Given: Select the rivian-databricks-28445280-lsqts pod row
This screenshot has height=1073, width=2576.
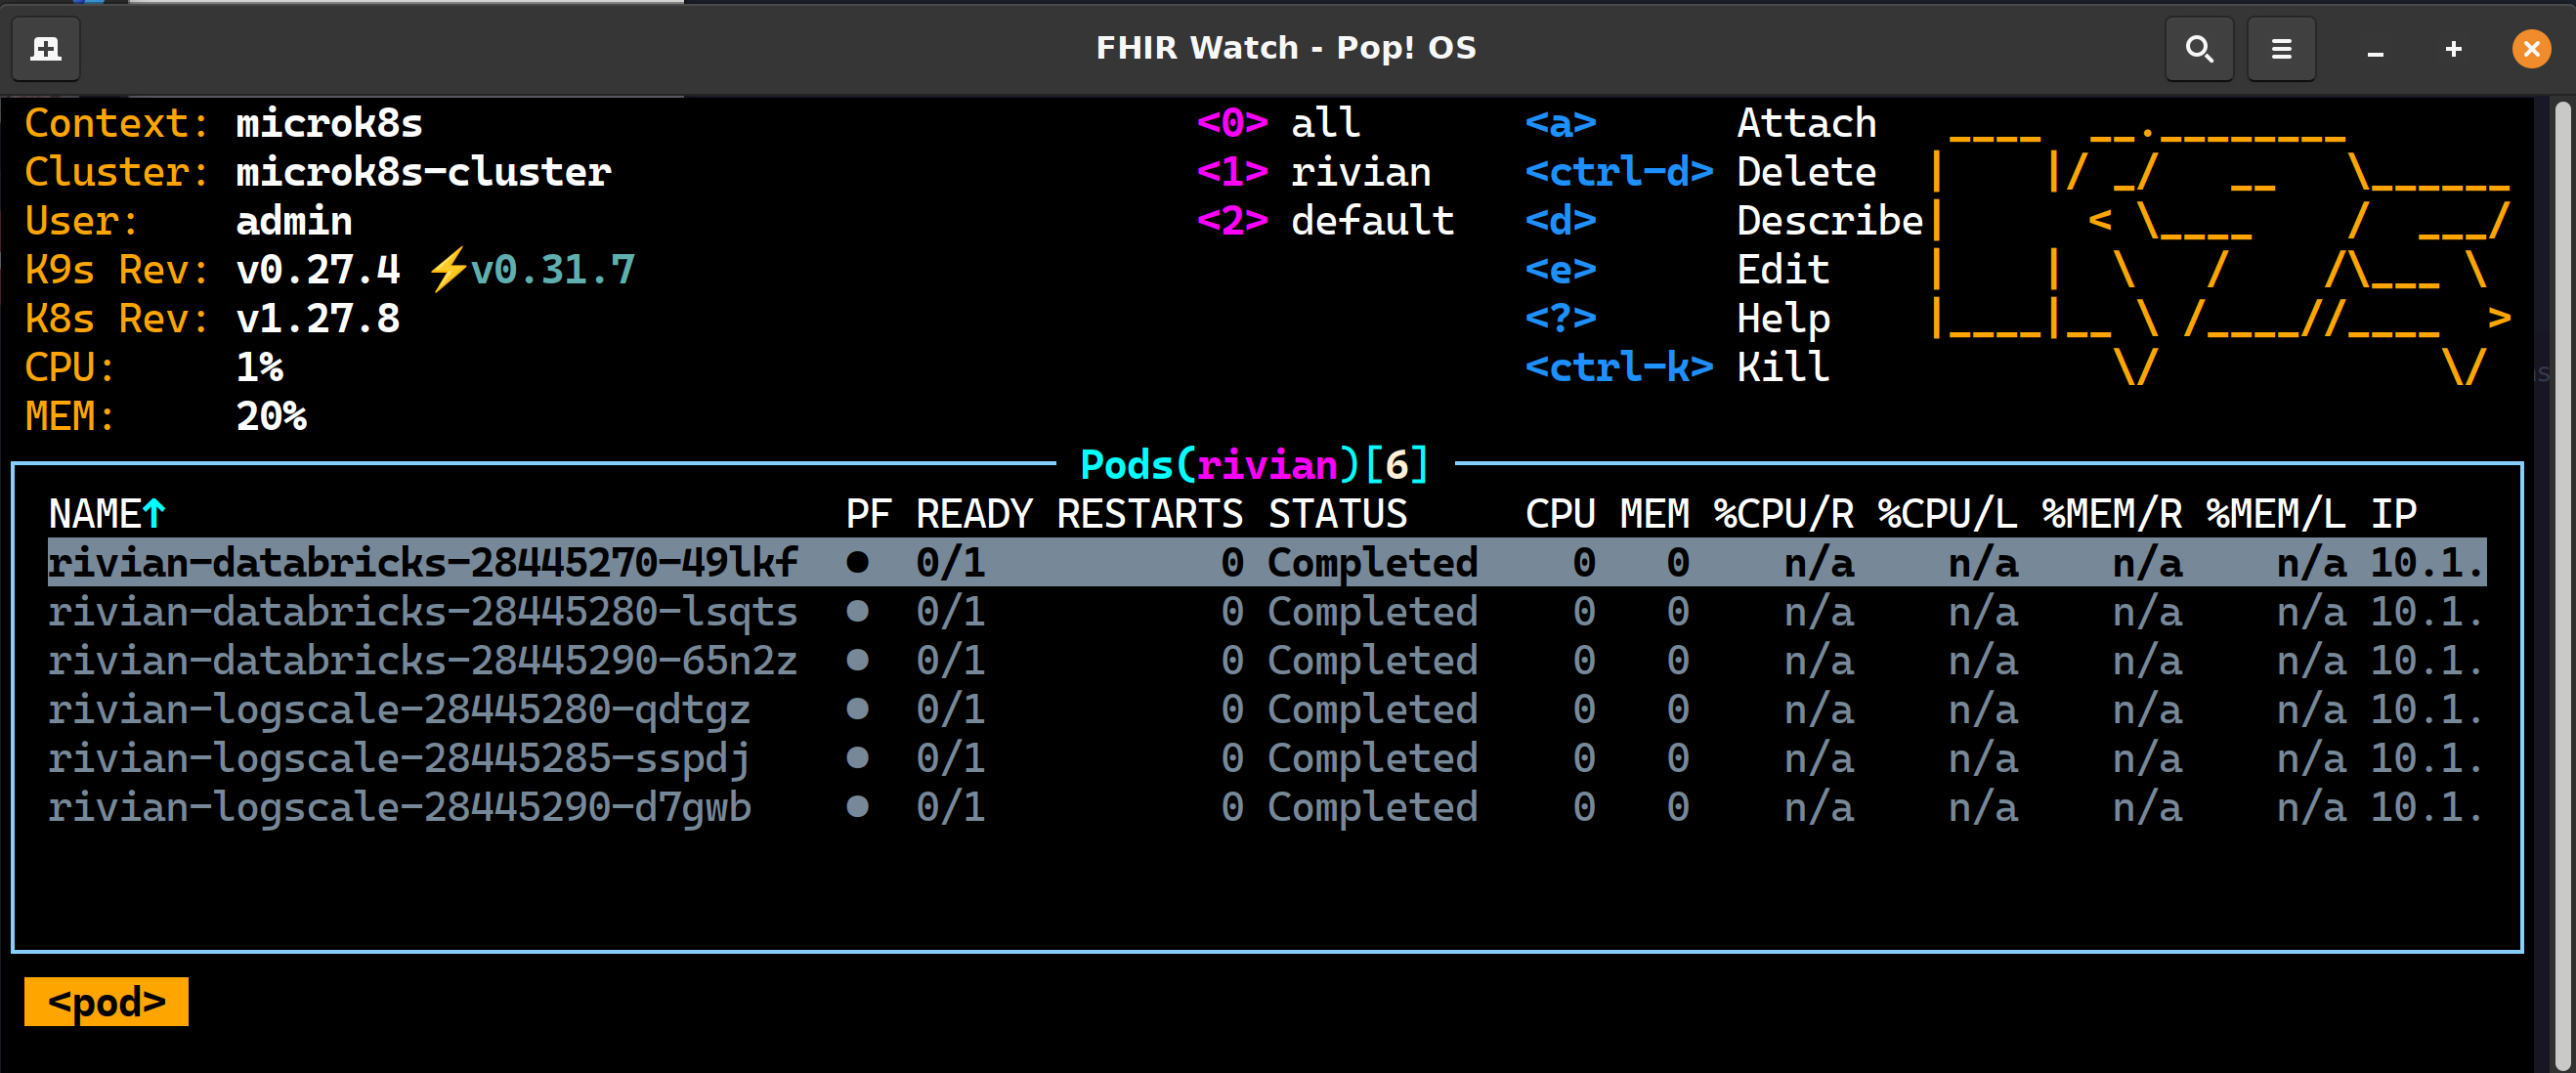Looking at the screenshot, I should click(422, 611).
